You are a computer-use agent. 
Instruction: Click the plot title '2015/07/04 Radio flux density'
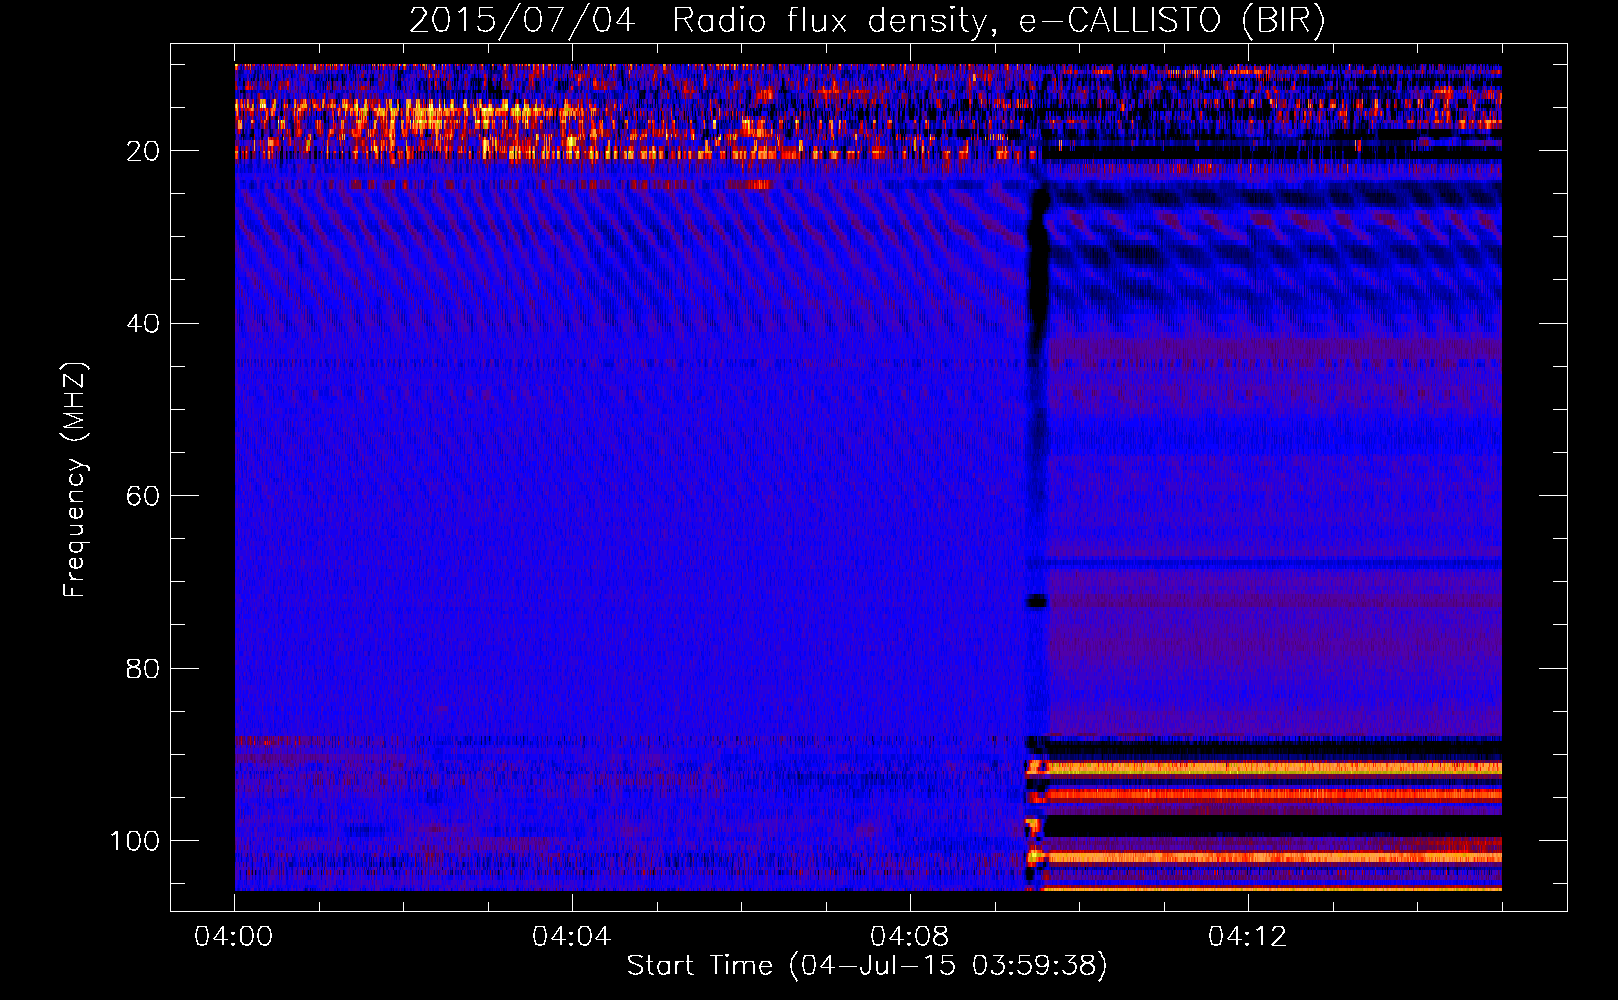click(x=867, y=20)
